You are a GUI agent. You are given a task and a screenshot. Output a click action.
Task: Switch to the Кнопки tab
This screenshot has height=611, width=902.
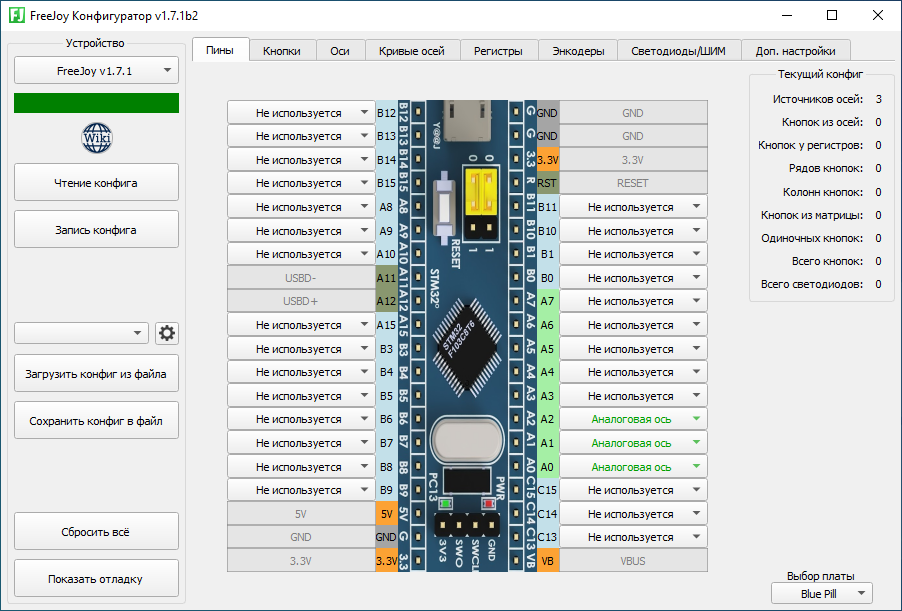click(x=282, y=51)
